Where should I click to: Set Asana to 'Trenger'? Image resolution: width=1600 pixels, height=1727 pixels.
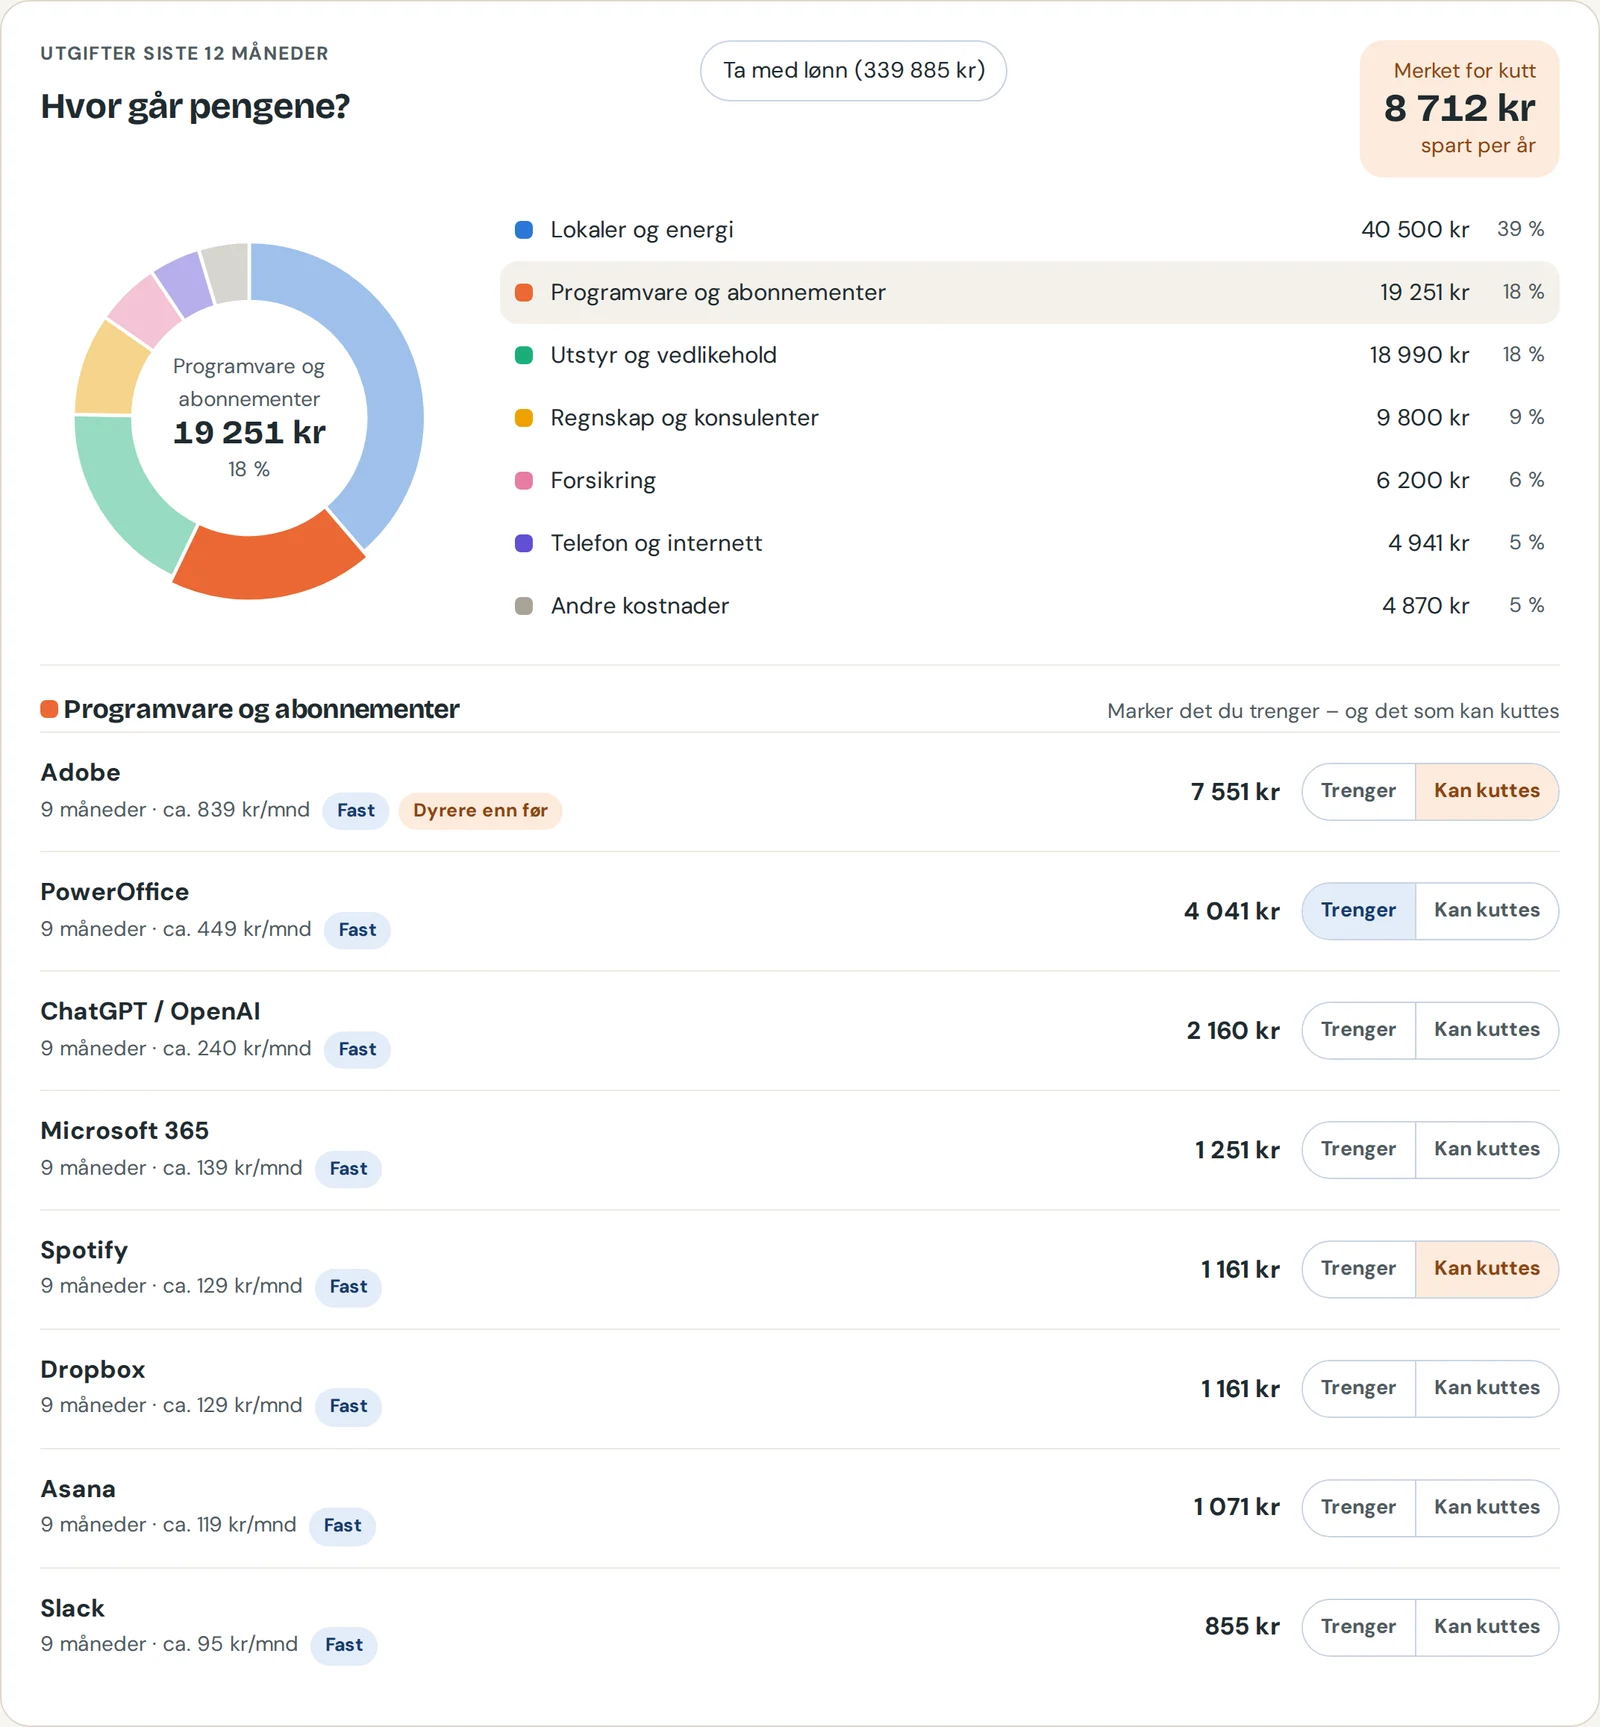click(x=1358, y=1508)
